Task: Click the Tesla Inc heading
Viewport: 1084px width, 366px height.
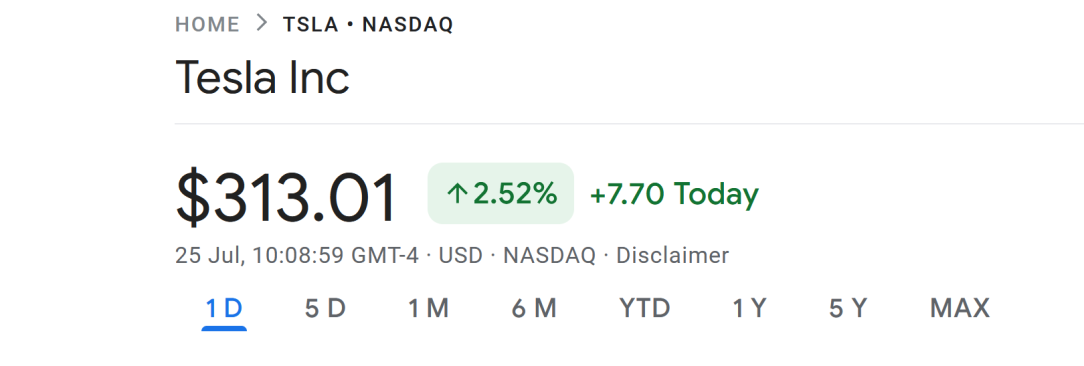Action: [263, 77]
